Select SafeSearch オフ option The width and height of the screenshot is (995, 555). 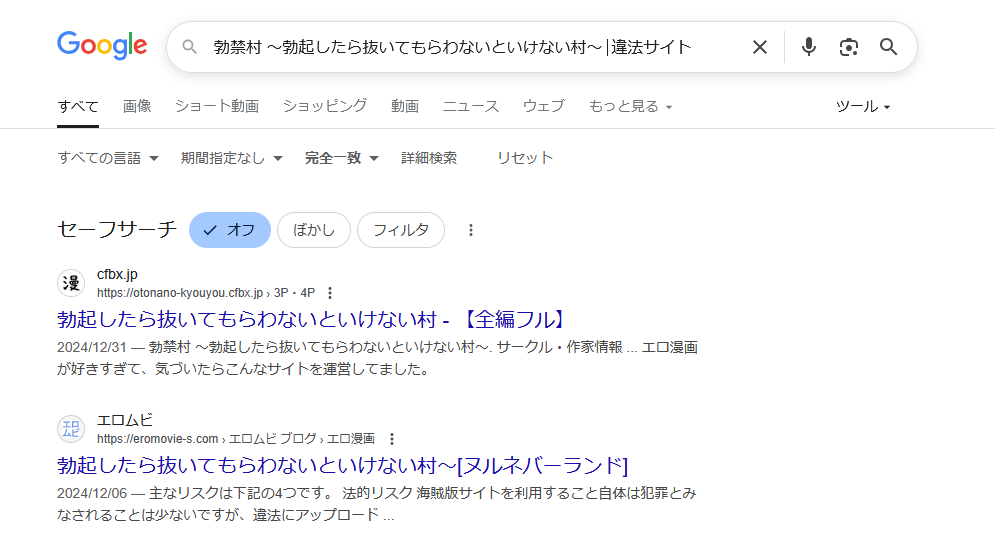230,230
